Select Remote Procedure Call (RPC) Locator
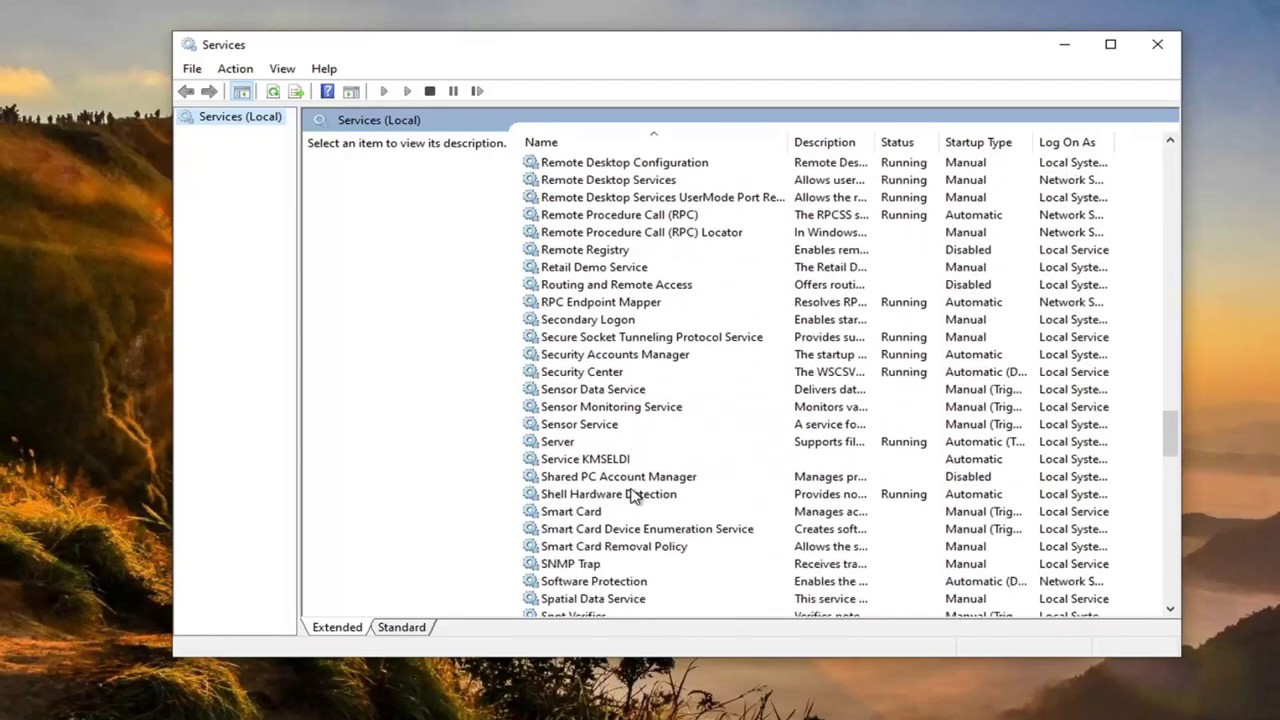This screenshot has height=720, width=1280. pyautogui.click(x=641, y=232)
